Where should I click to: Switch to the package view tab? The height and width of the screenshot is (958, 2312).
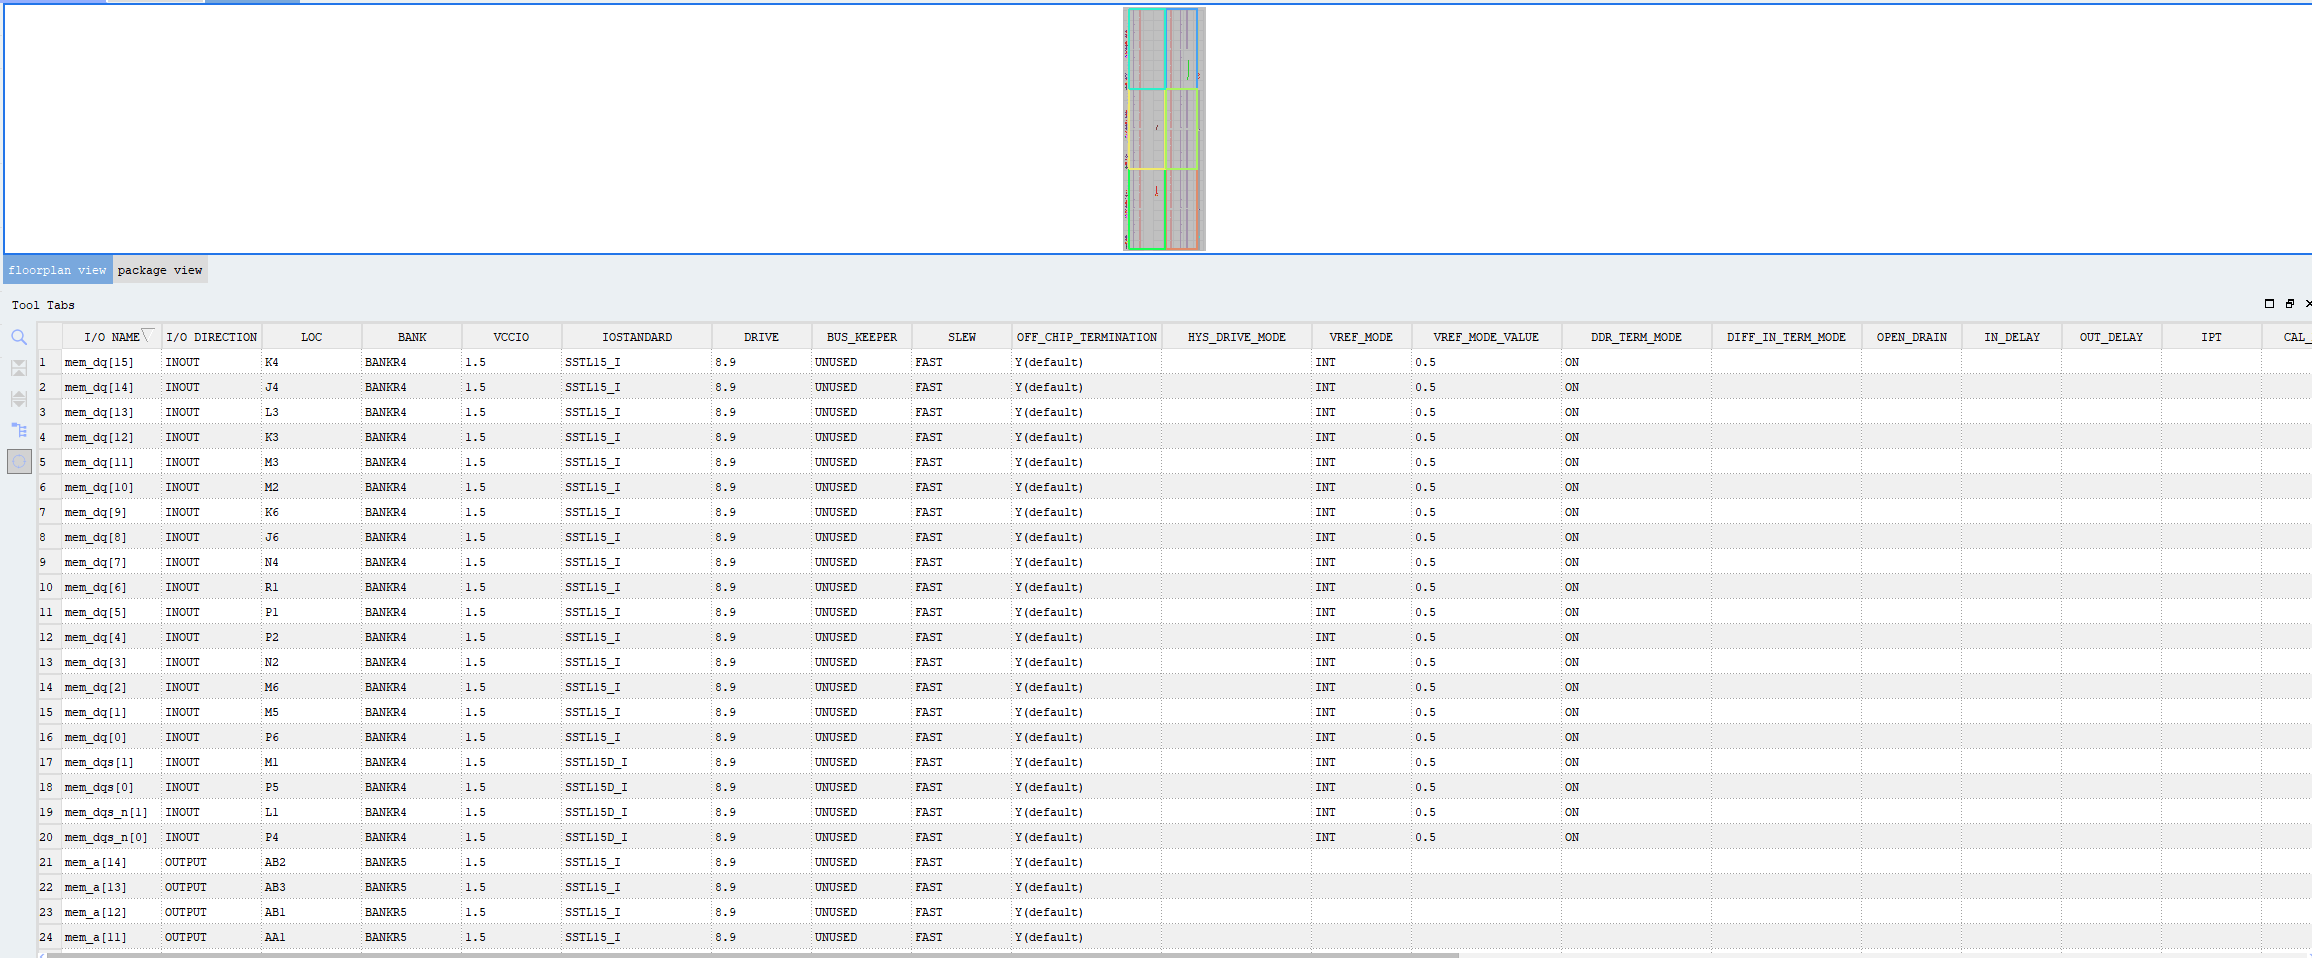[160, 269]
